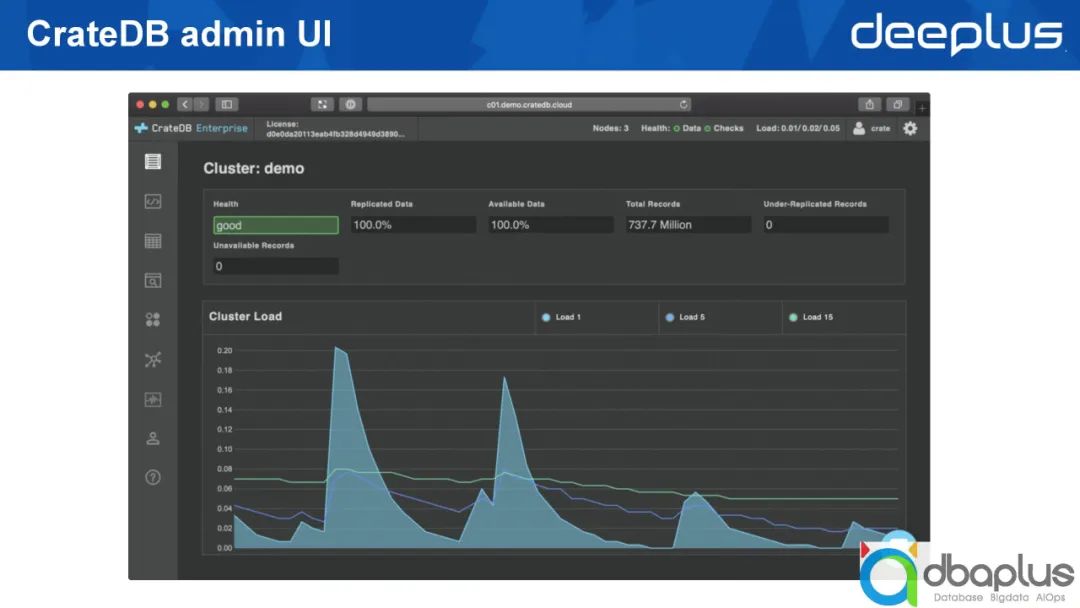
Task: Click the address bar with c01.demo.cratedb.cloud
Action: 530,104
